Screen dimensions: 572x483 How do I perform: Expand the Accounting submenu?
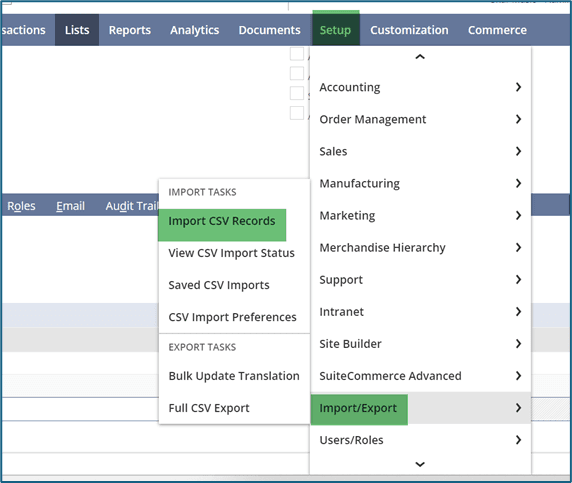tap(421, 87)
